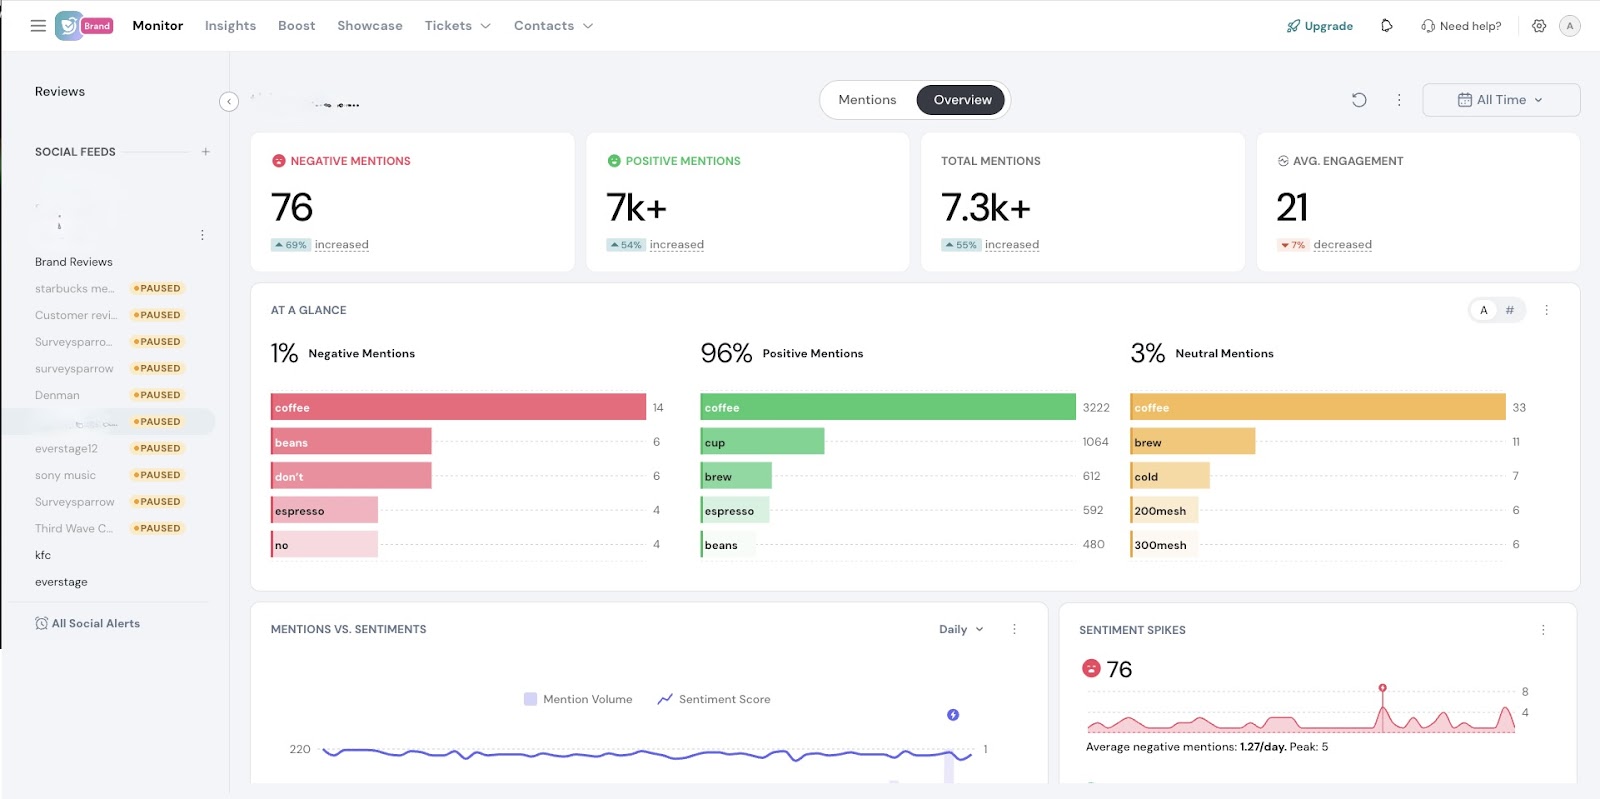
Task: Add a new social feed with plus icon
Action: coord(206,152)
